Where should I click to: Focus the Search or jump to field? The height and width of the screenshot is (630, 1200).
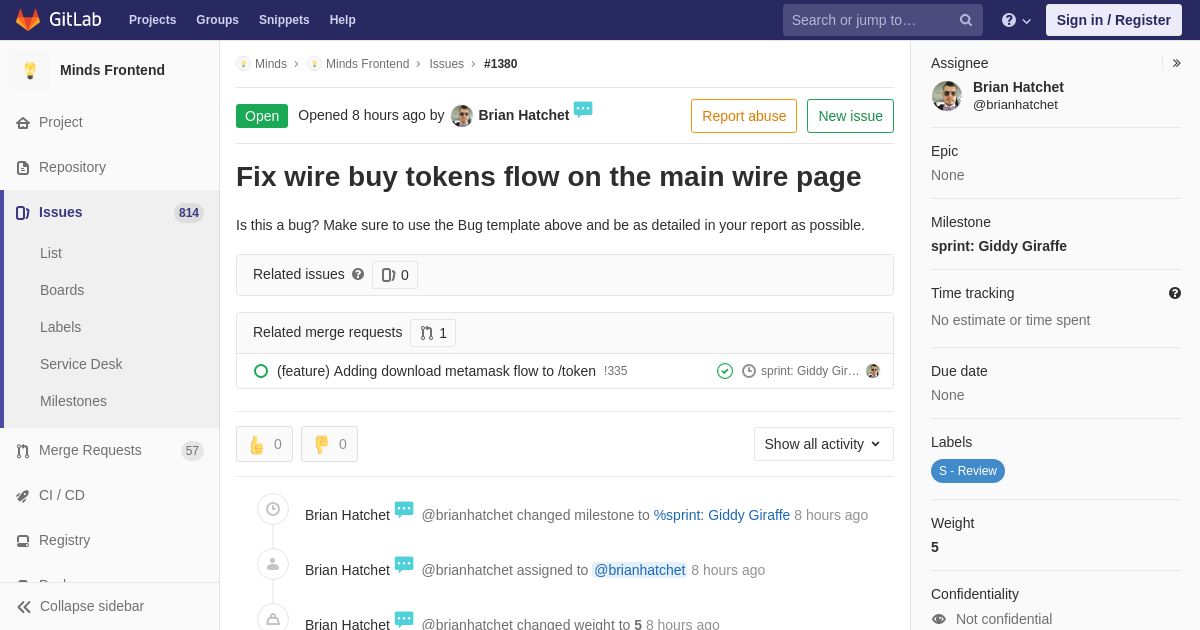(883, 20)
